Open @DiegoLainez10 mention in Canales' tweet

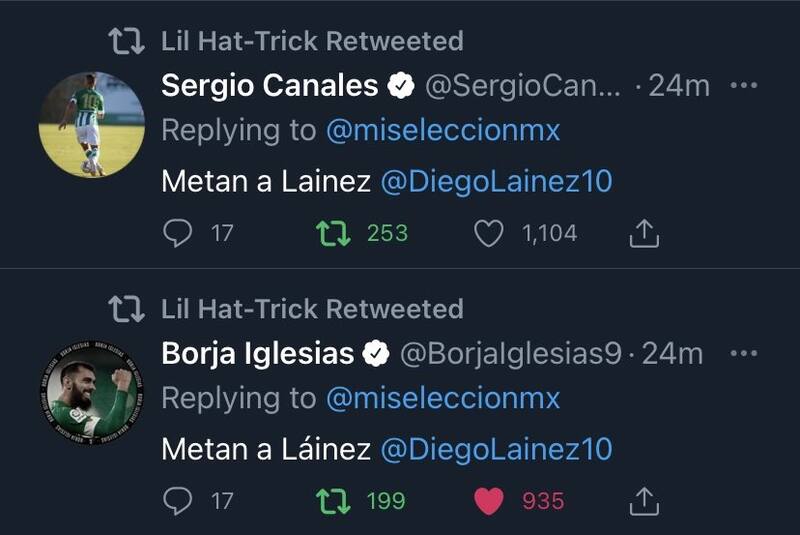coord(496,181)
